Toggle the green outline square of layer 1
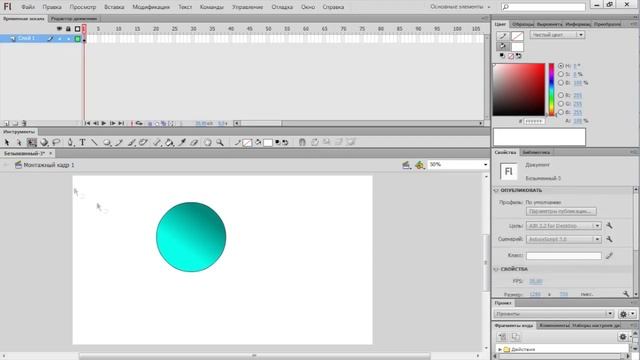640x360 pixels. (78, 38)
